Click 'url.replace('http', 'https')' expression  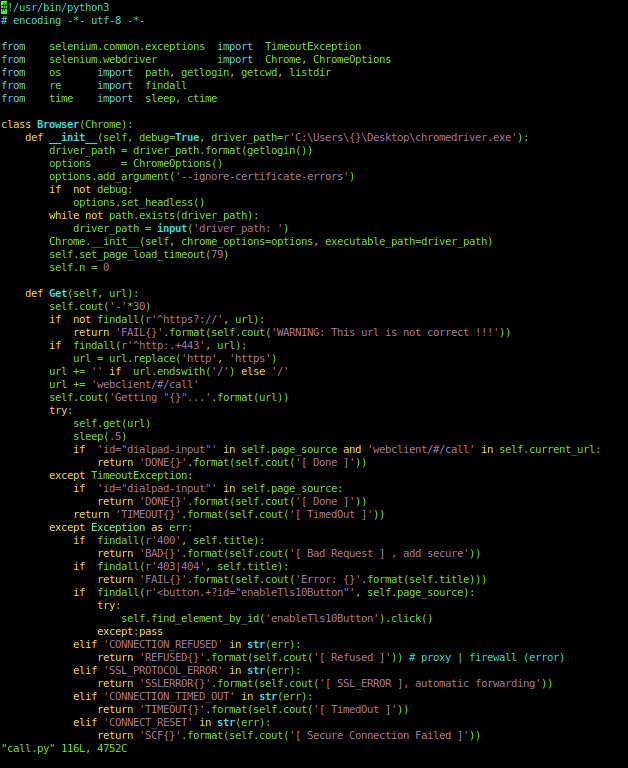[193, 359]
